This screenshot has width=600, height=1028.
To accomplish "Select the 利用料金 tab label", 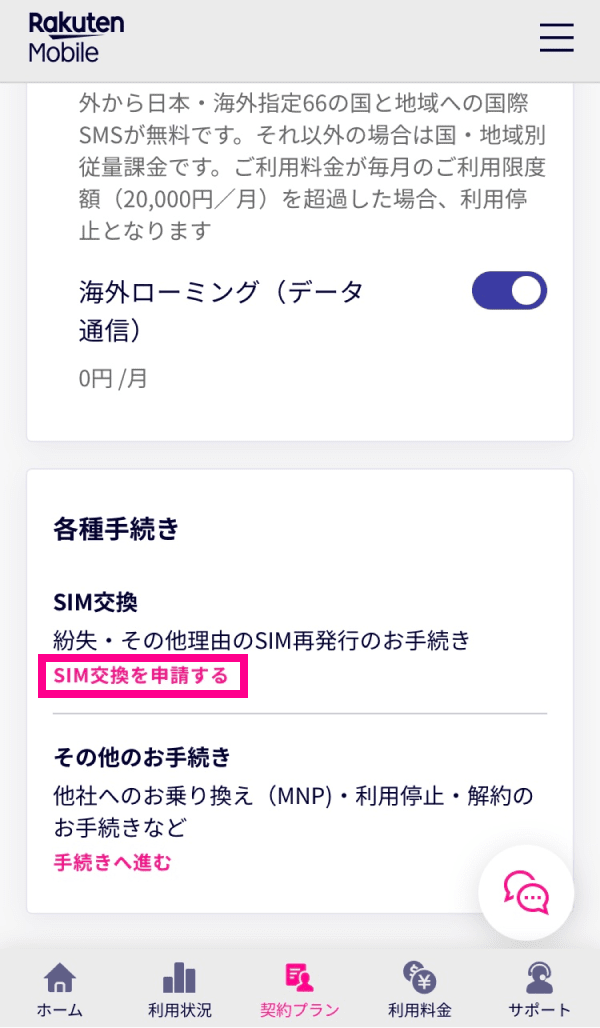I will (420, 1010).
